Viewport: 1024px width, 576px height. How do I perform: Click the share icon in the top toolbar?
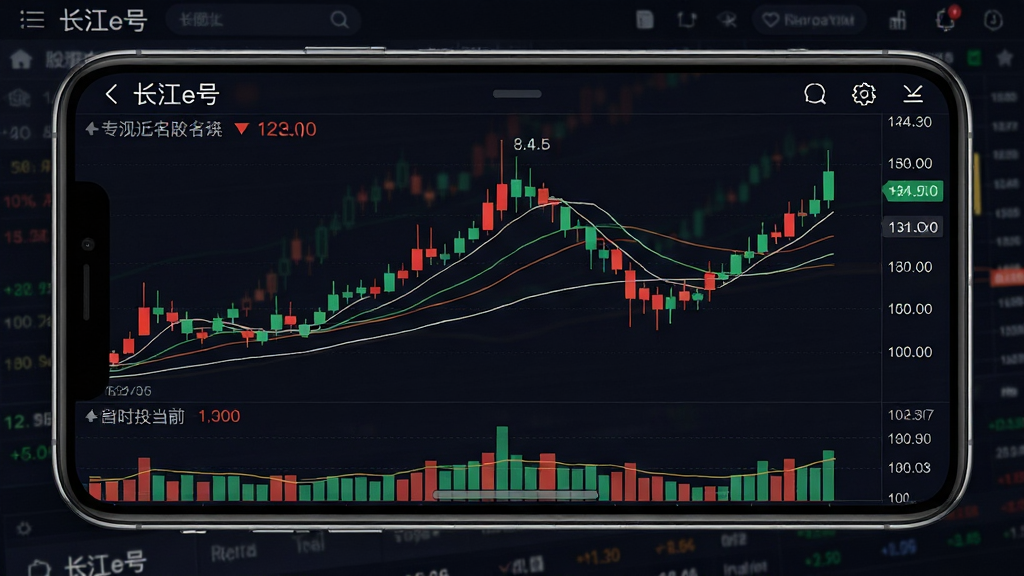click(686, 20)
